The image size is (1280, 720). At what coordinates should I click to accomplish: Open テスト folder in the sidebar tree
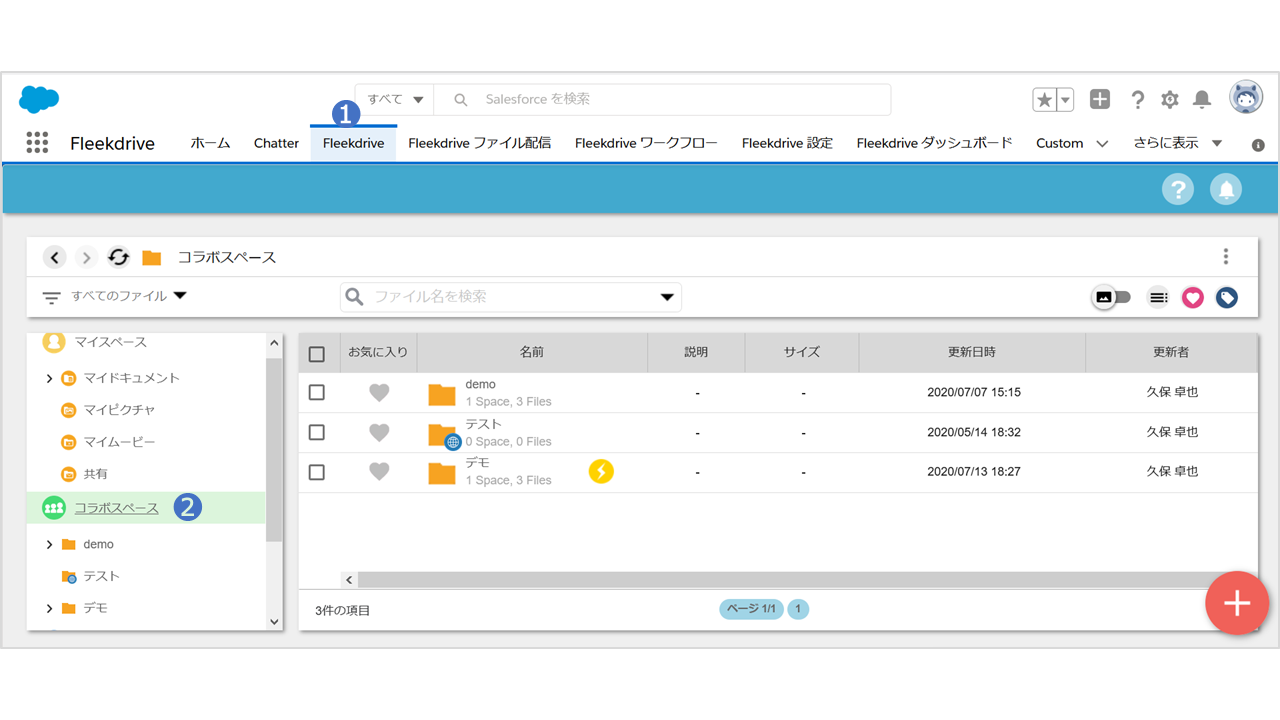pos(101,576)
